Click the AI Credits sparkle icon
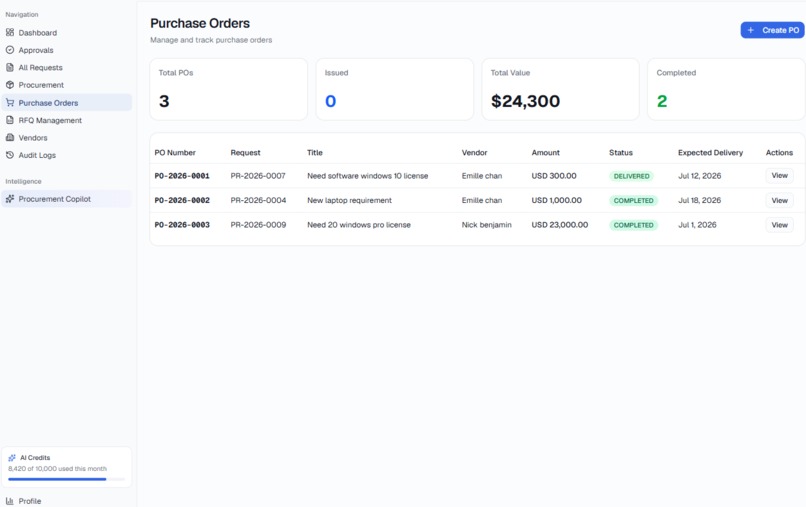The image size is (806, 507). point(12,458)
